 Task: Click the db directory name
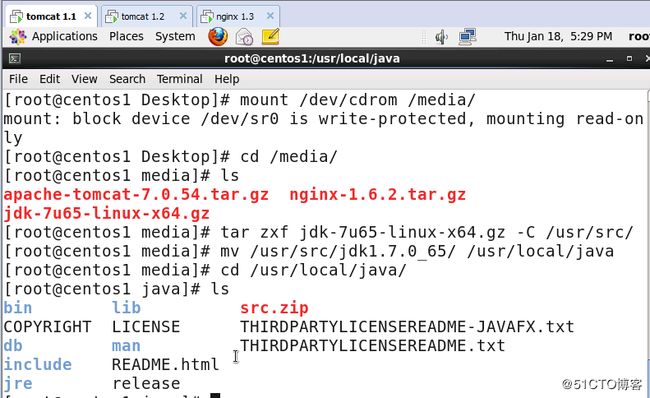(13, 346)
